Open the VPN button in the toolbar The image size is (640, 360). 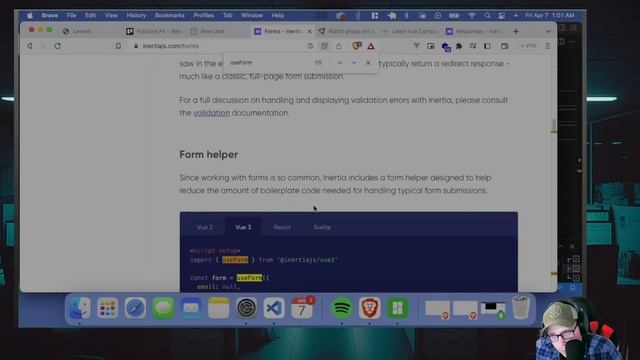coord(529,46)
